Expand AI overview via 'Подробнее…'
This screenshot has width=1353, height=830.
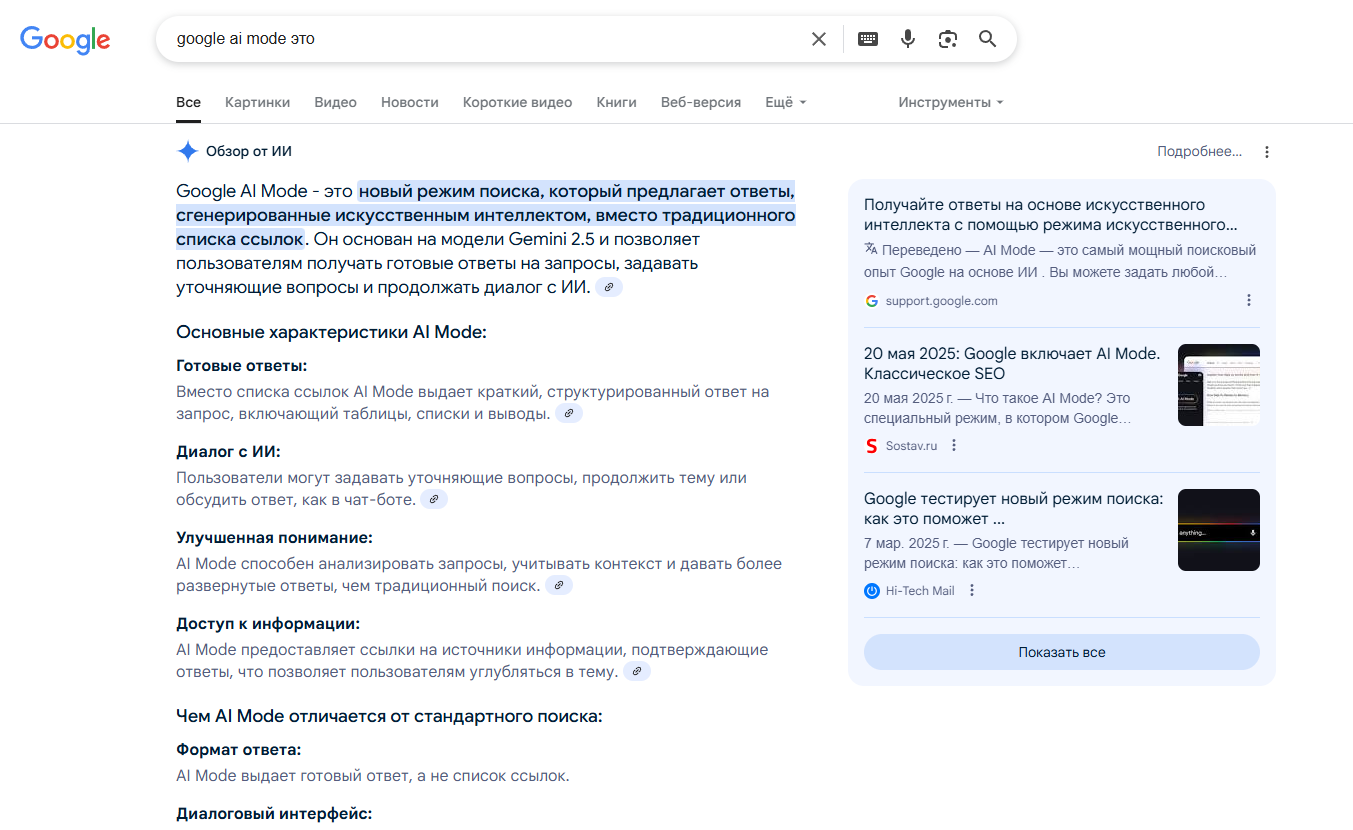coord(1199,151)
